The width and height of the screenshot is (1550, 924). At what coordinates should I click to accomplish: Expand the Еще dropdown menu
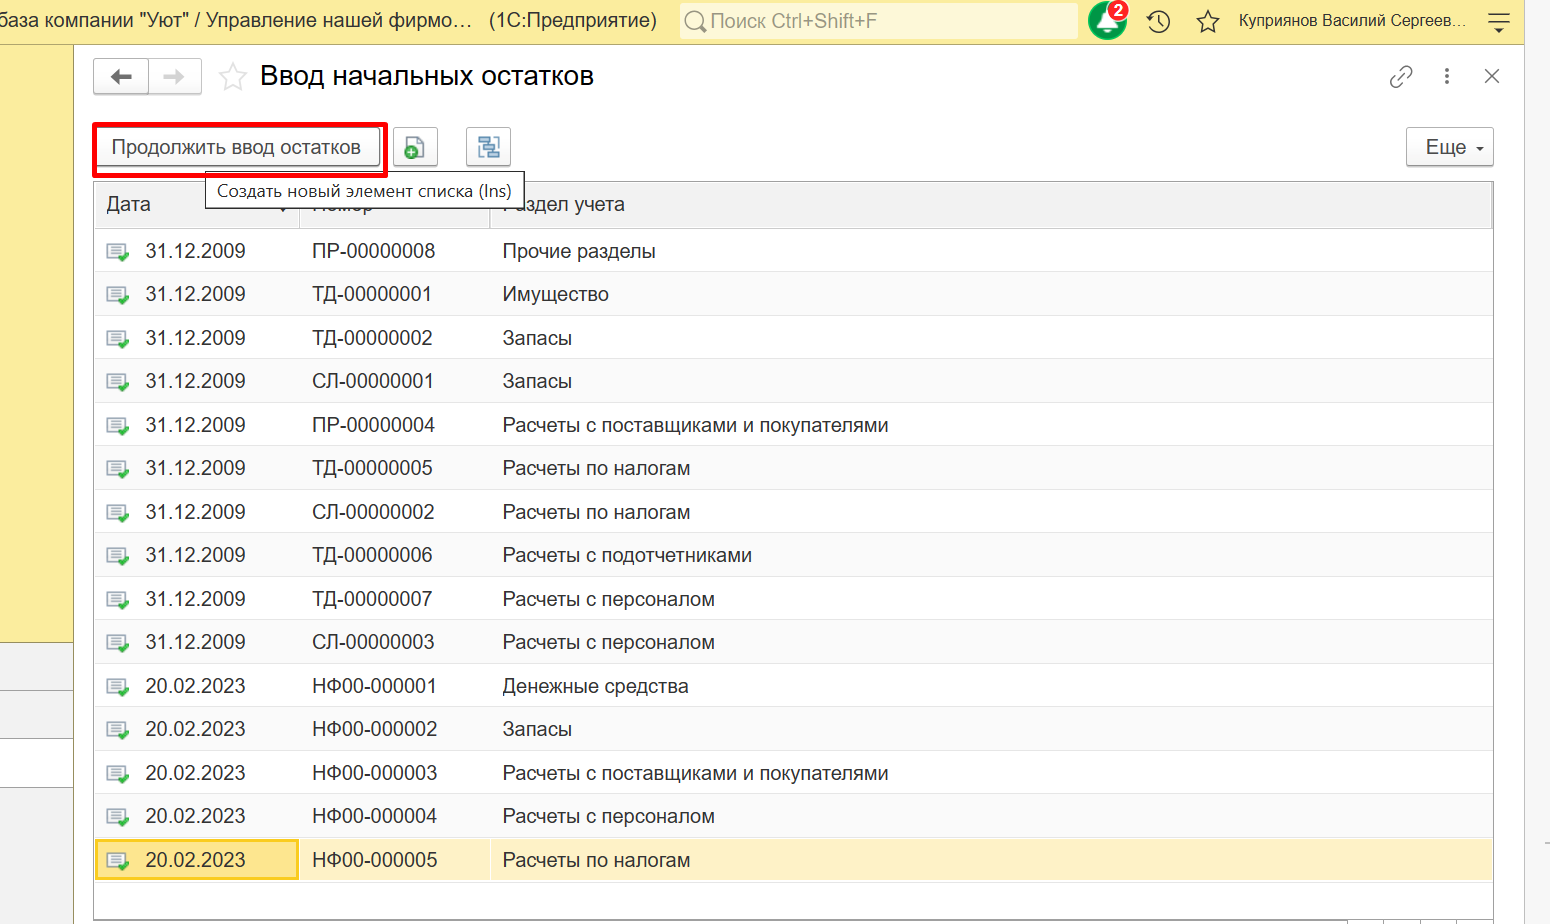[x=1449, y=148]
